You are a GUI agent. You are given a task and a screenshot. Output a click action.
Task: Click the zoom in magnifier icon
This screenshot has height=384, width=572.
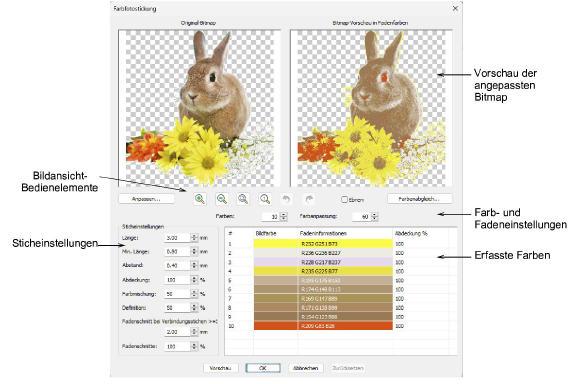200,199
